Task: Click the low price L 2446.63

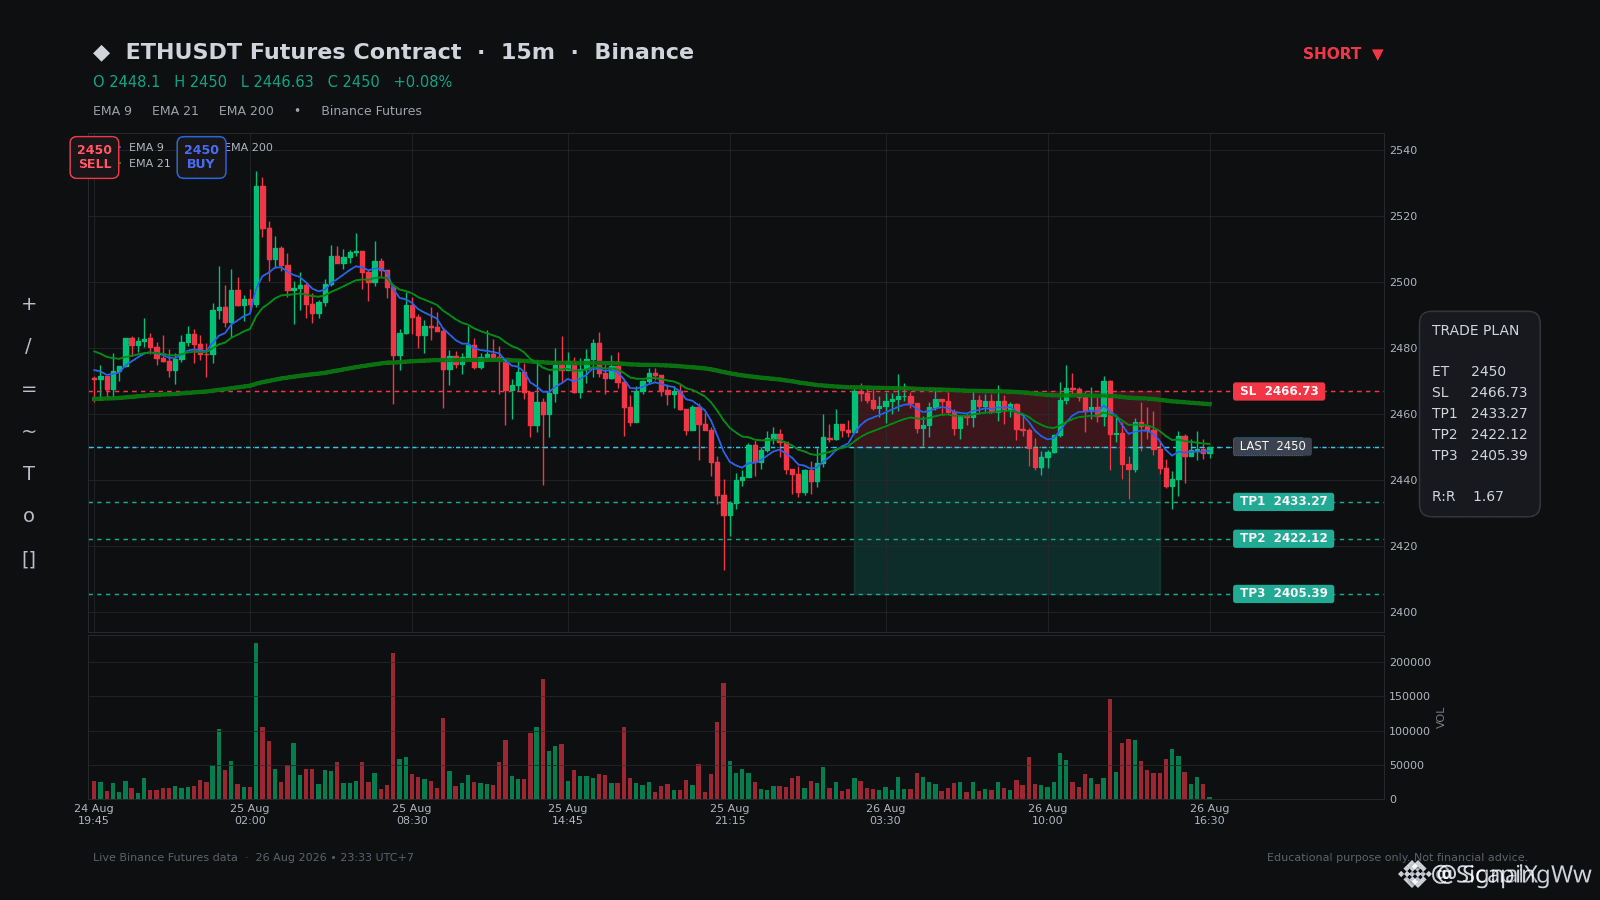Action: [277, 82]
